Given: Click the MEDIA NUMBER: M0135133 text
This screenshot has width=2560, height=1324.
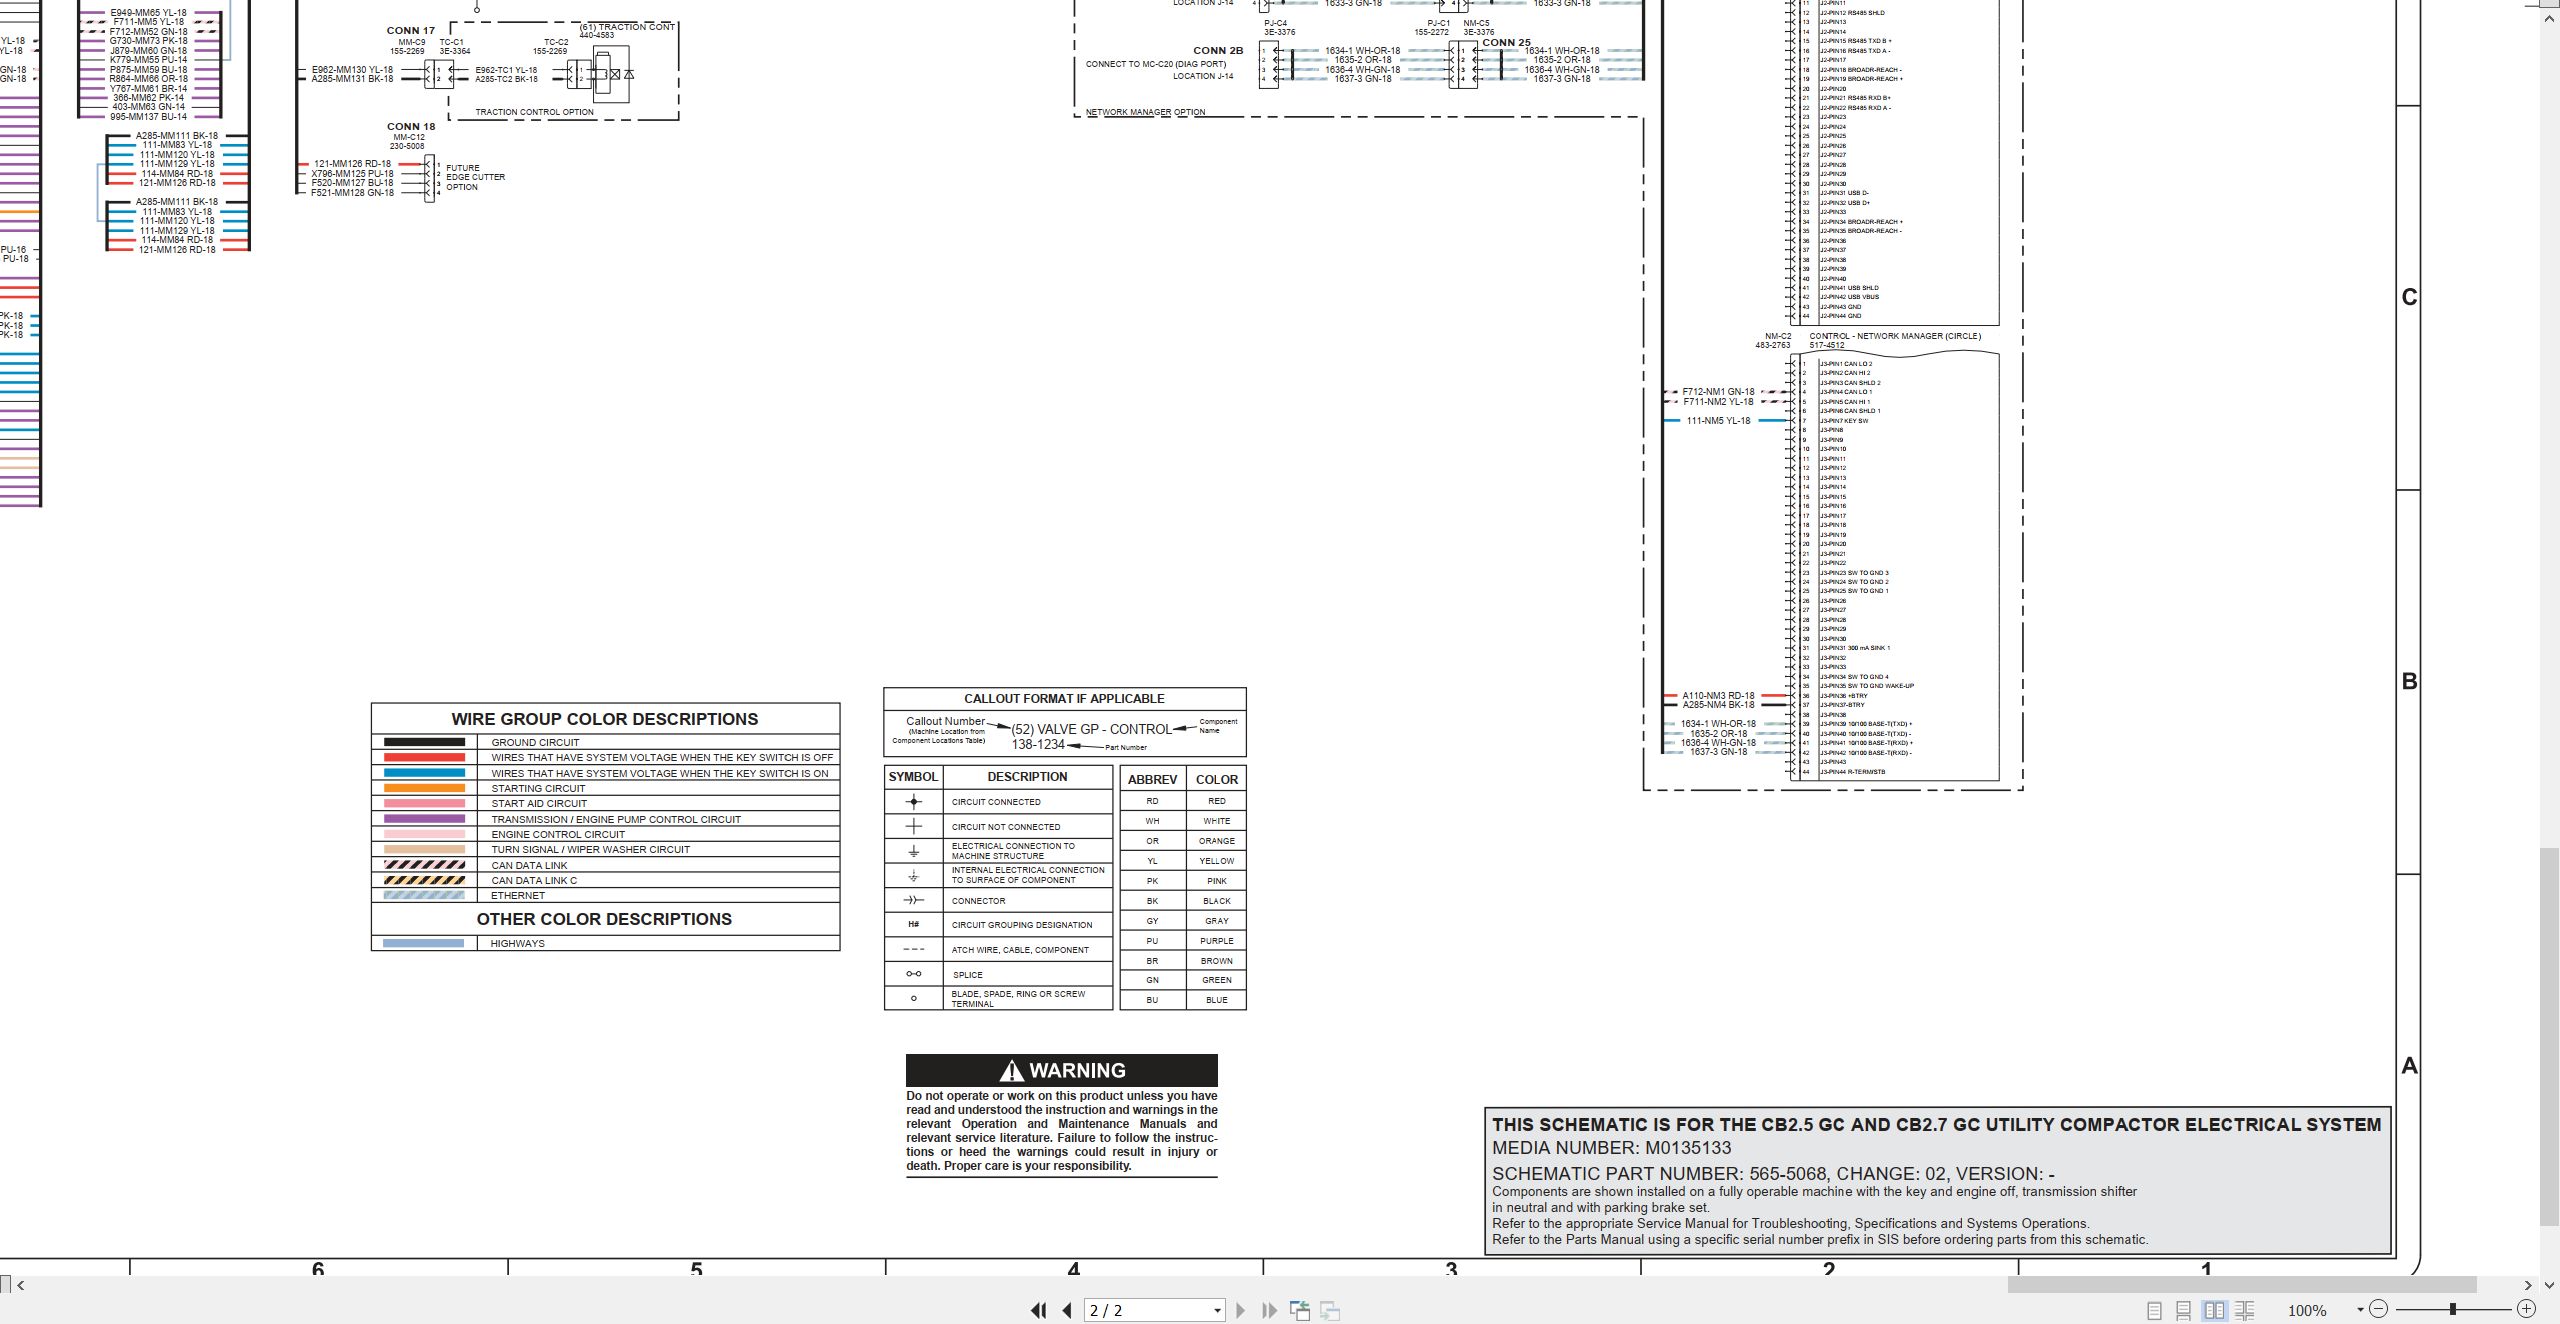Looking at the screenshot, I should pyautogui.click(x=1611, y=1148).
